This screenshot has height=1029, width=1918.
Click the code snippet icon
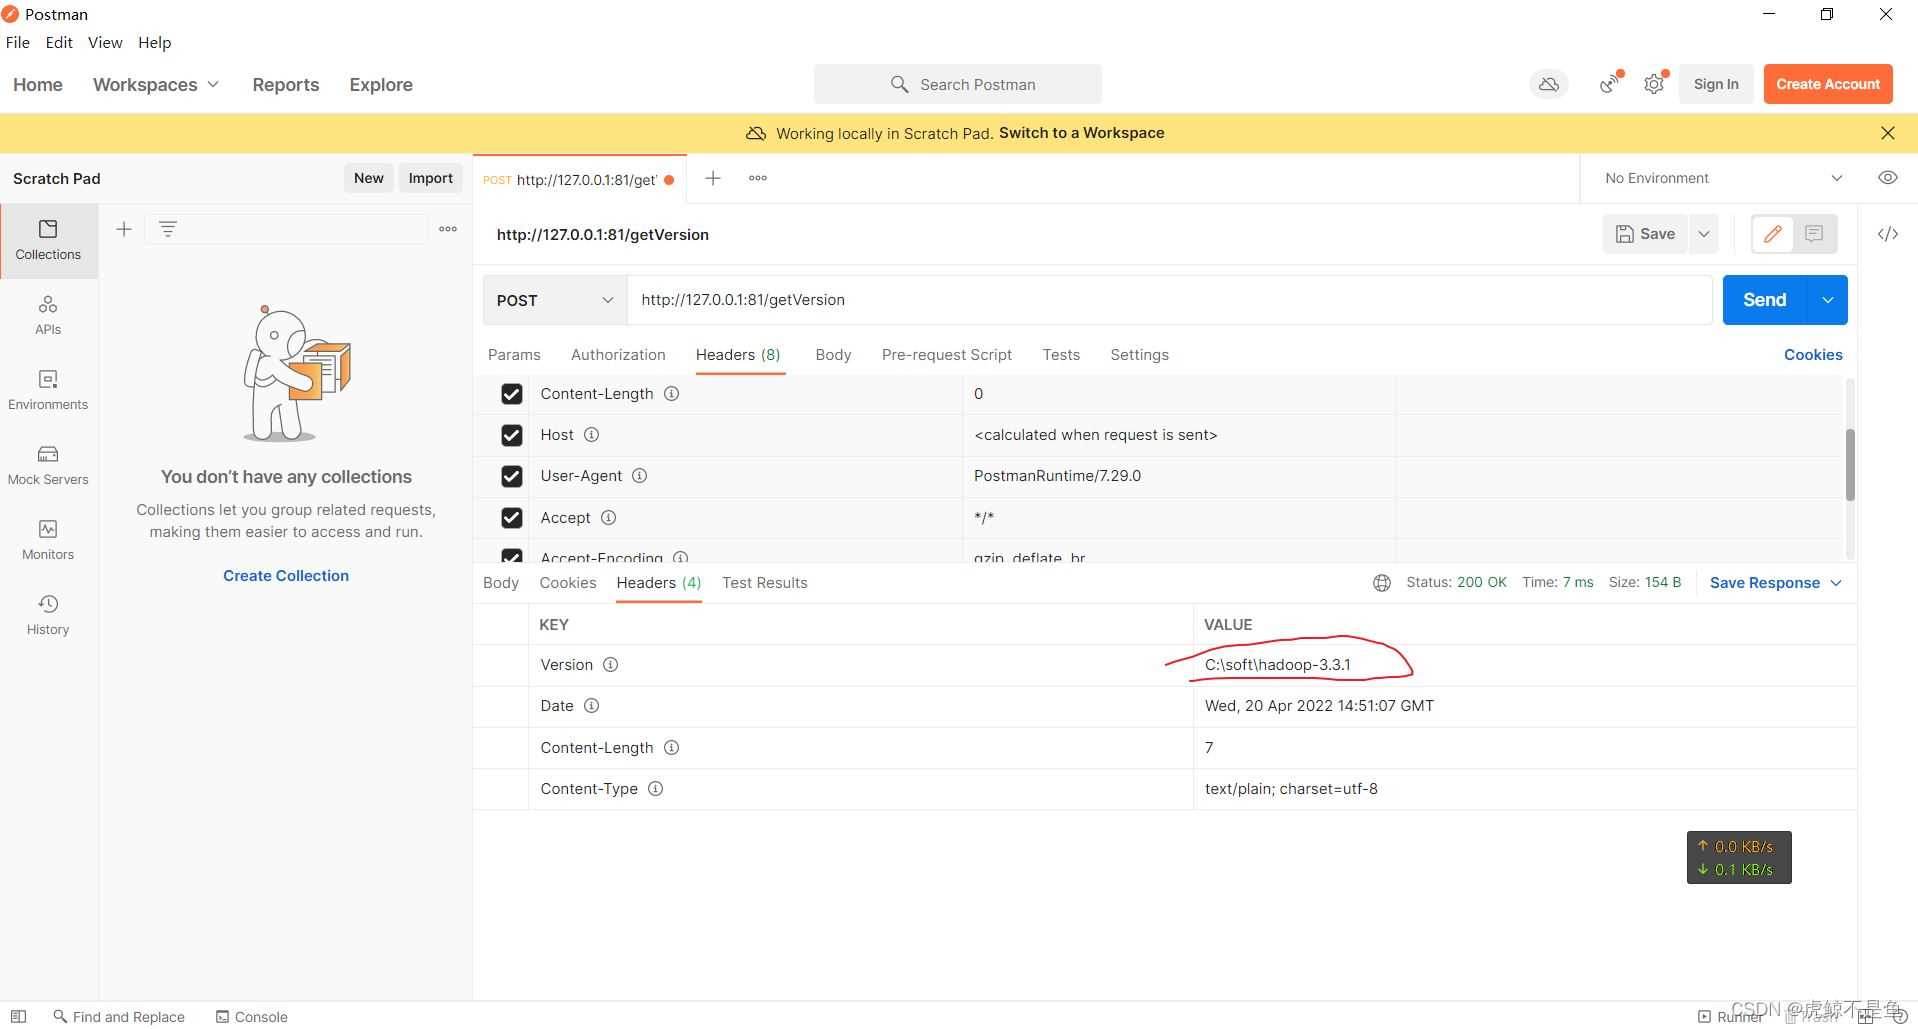pos(1887,234)
